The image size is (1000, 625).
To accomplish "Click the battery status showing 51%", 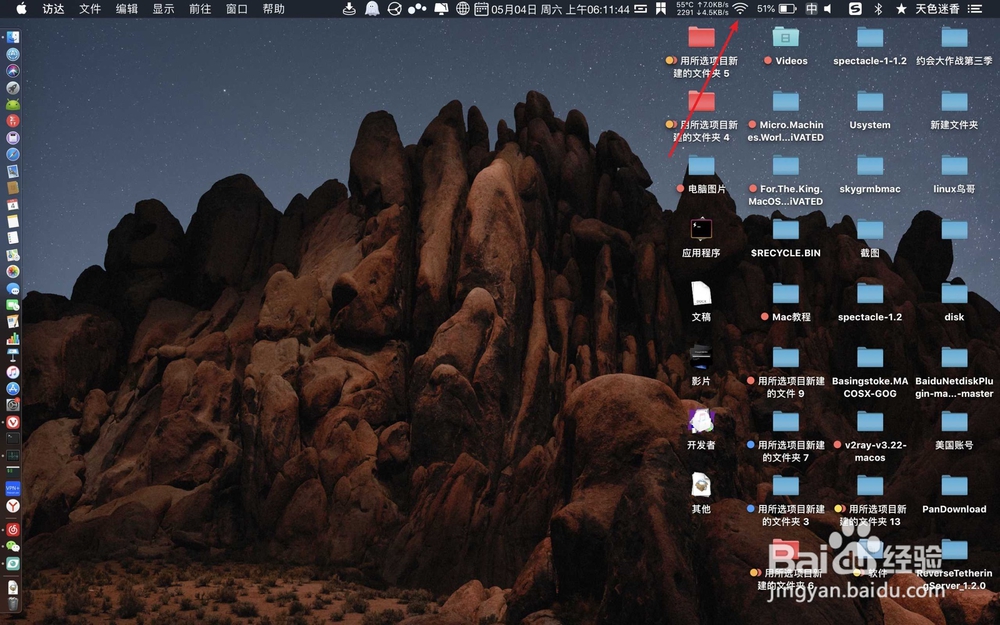I will (x=776, y=9).
